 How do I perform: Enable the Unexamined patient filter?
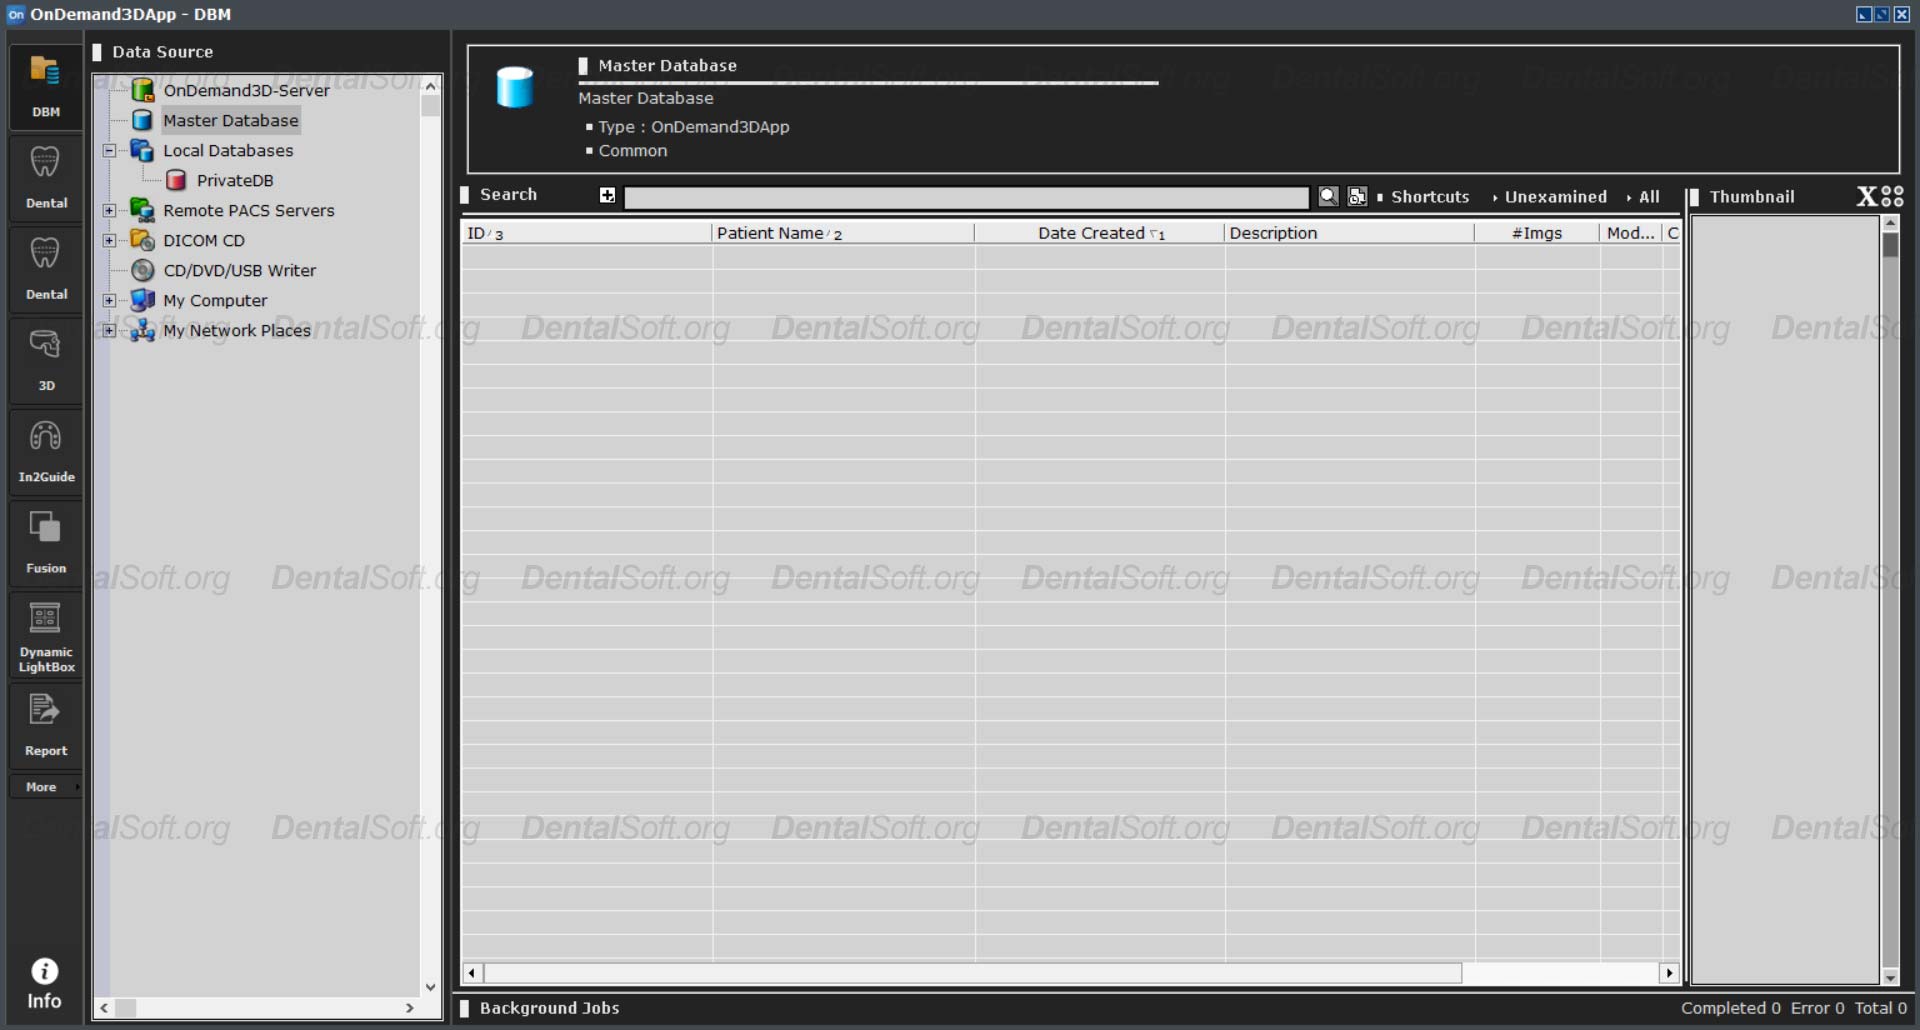(x=1554, y=197)
